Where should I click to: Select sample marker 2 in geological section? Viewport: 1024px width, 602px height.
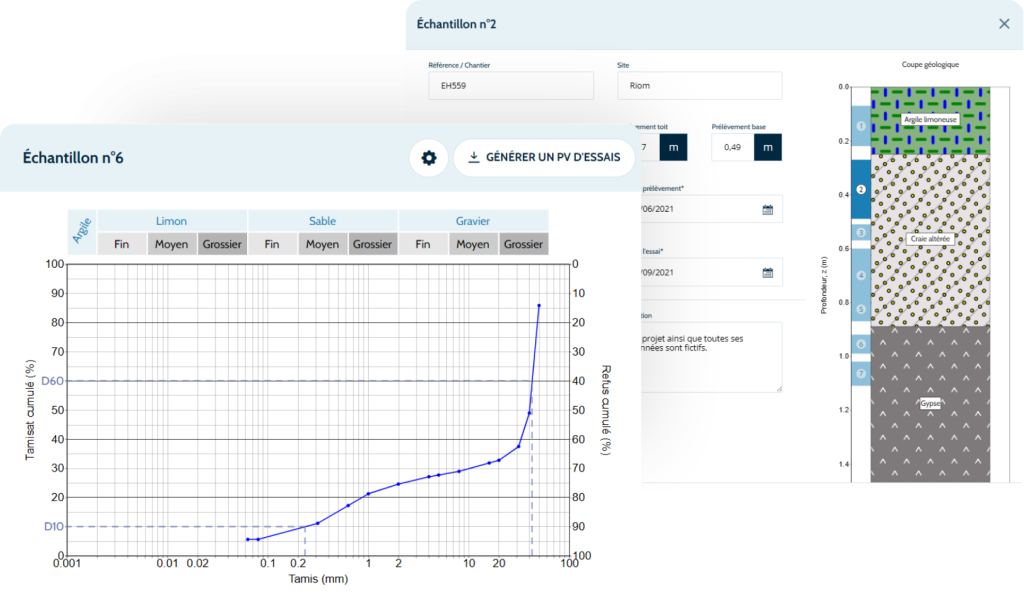point(861,189)
